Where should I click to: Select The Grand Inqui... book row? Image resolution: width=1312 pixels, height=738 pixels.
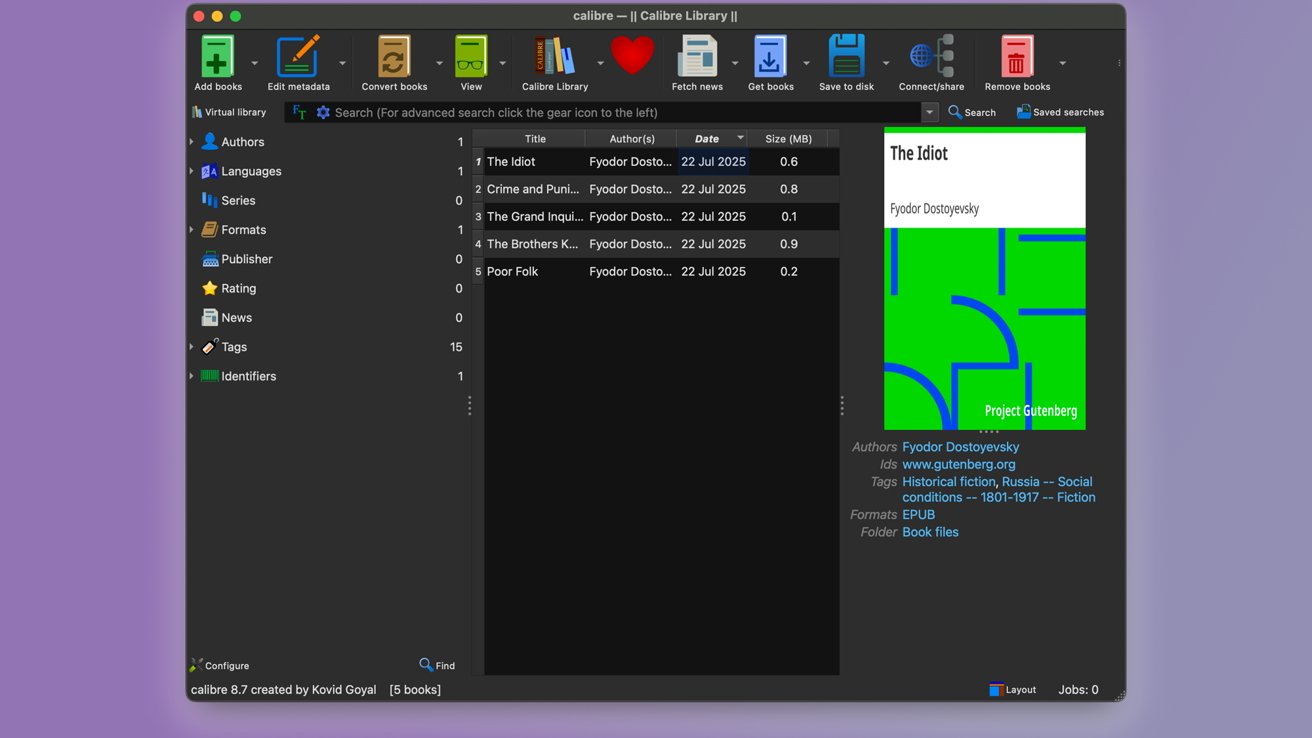pyautogui.click(x=656, y=217)
